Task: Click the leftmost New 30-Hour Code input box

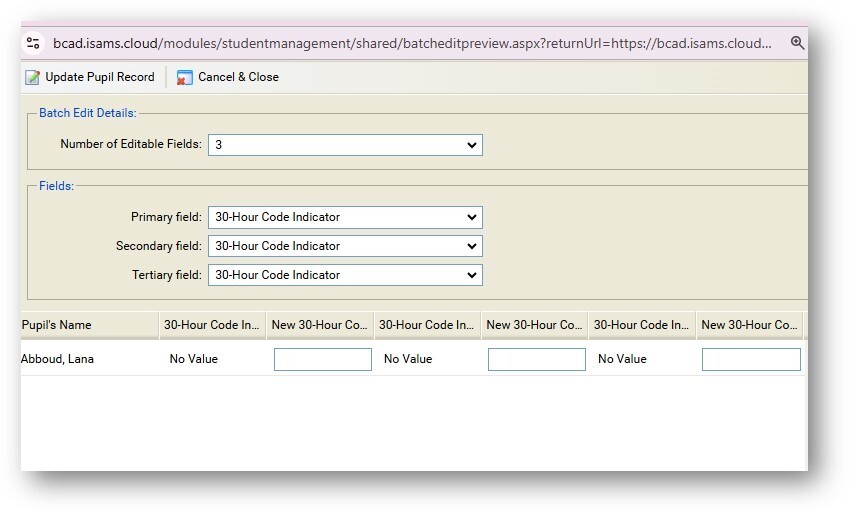Action: click(322, 359)
